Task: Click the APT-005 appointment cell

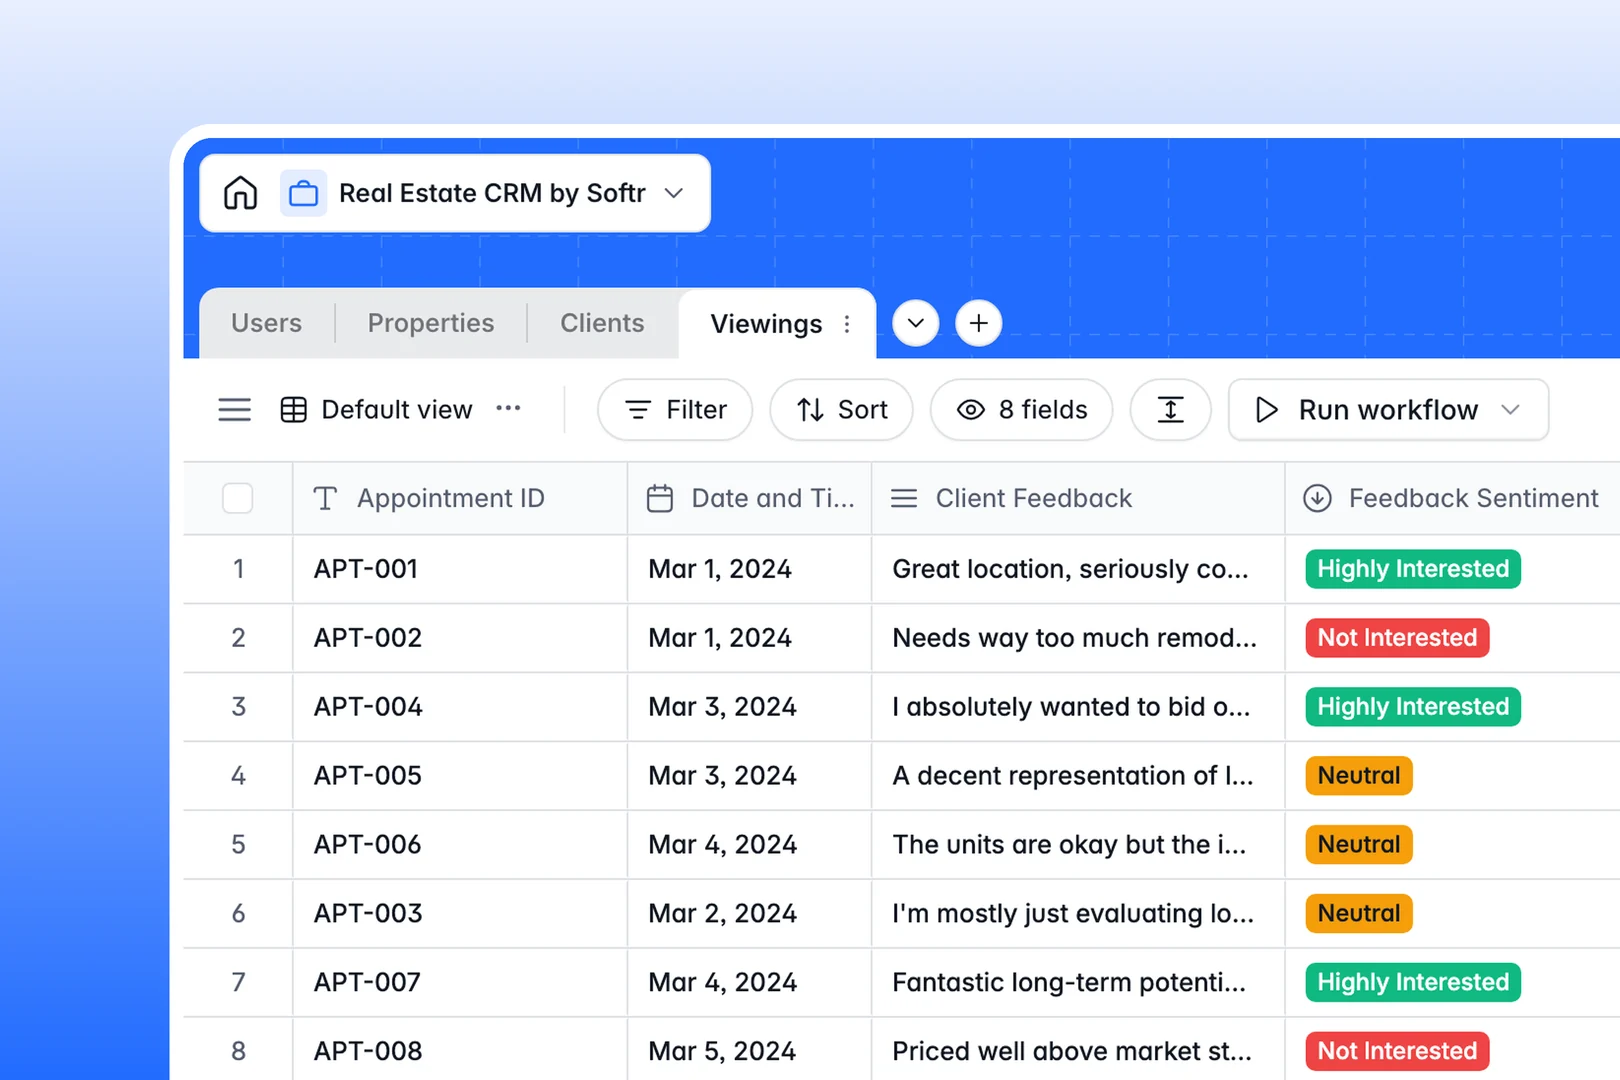Action: 460,776
